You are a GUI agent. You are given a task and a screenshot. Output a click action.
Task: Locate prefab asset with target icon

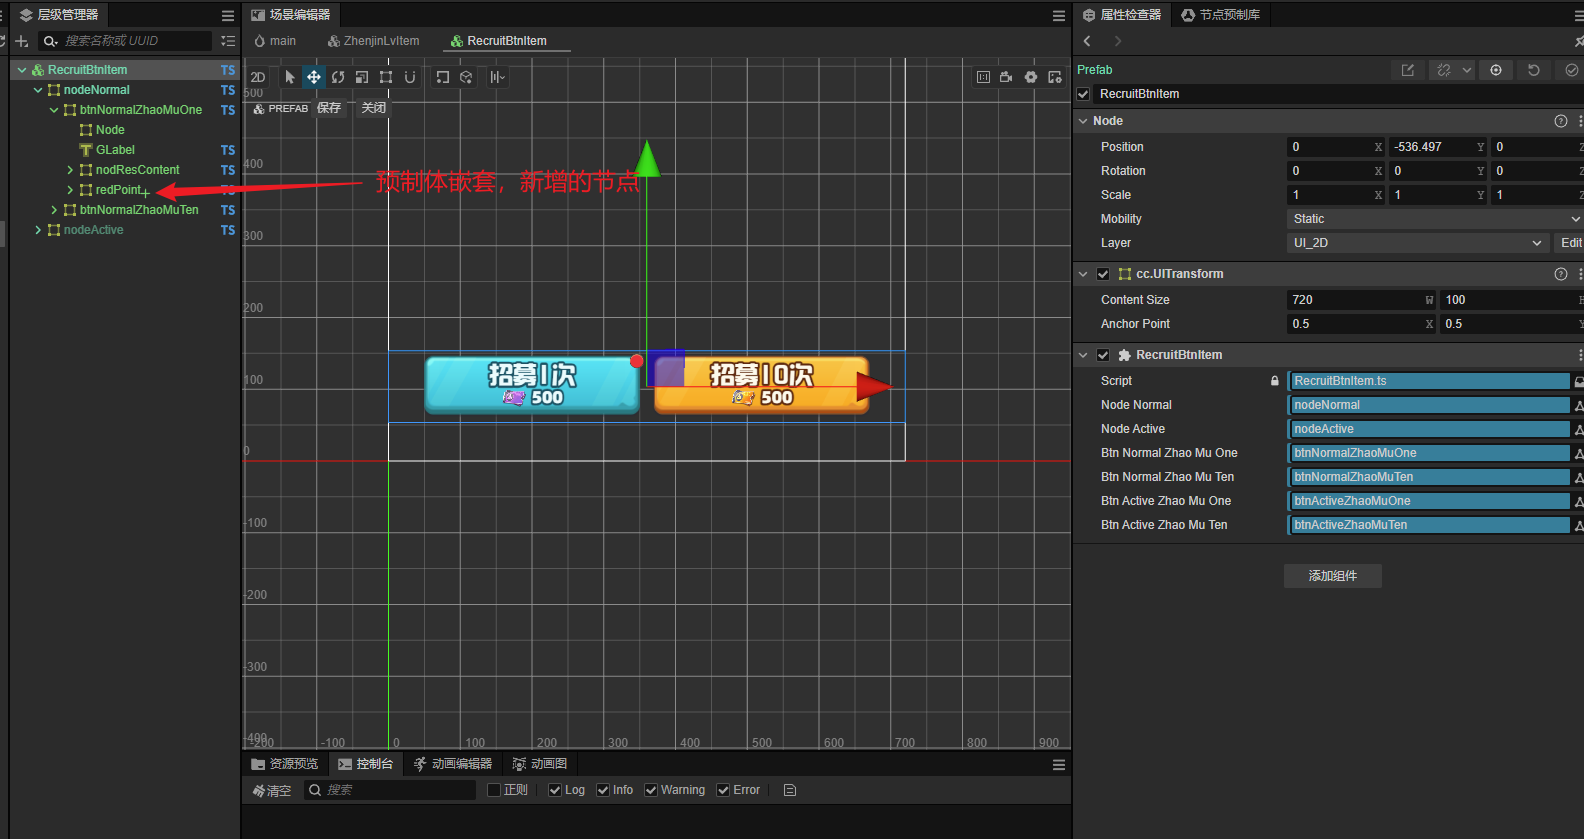pyautogui.click(x=1496, y=70)
